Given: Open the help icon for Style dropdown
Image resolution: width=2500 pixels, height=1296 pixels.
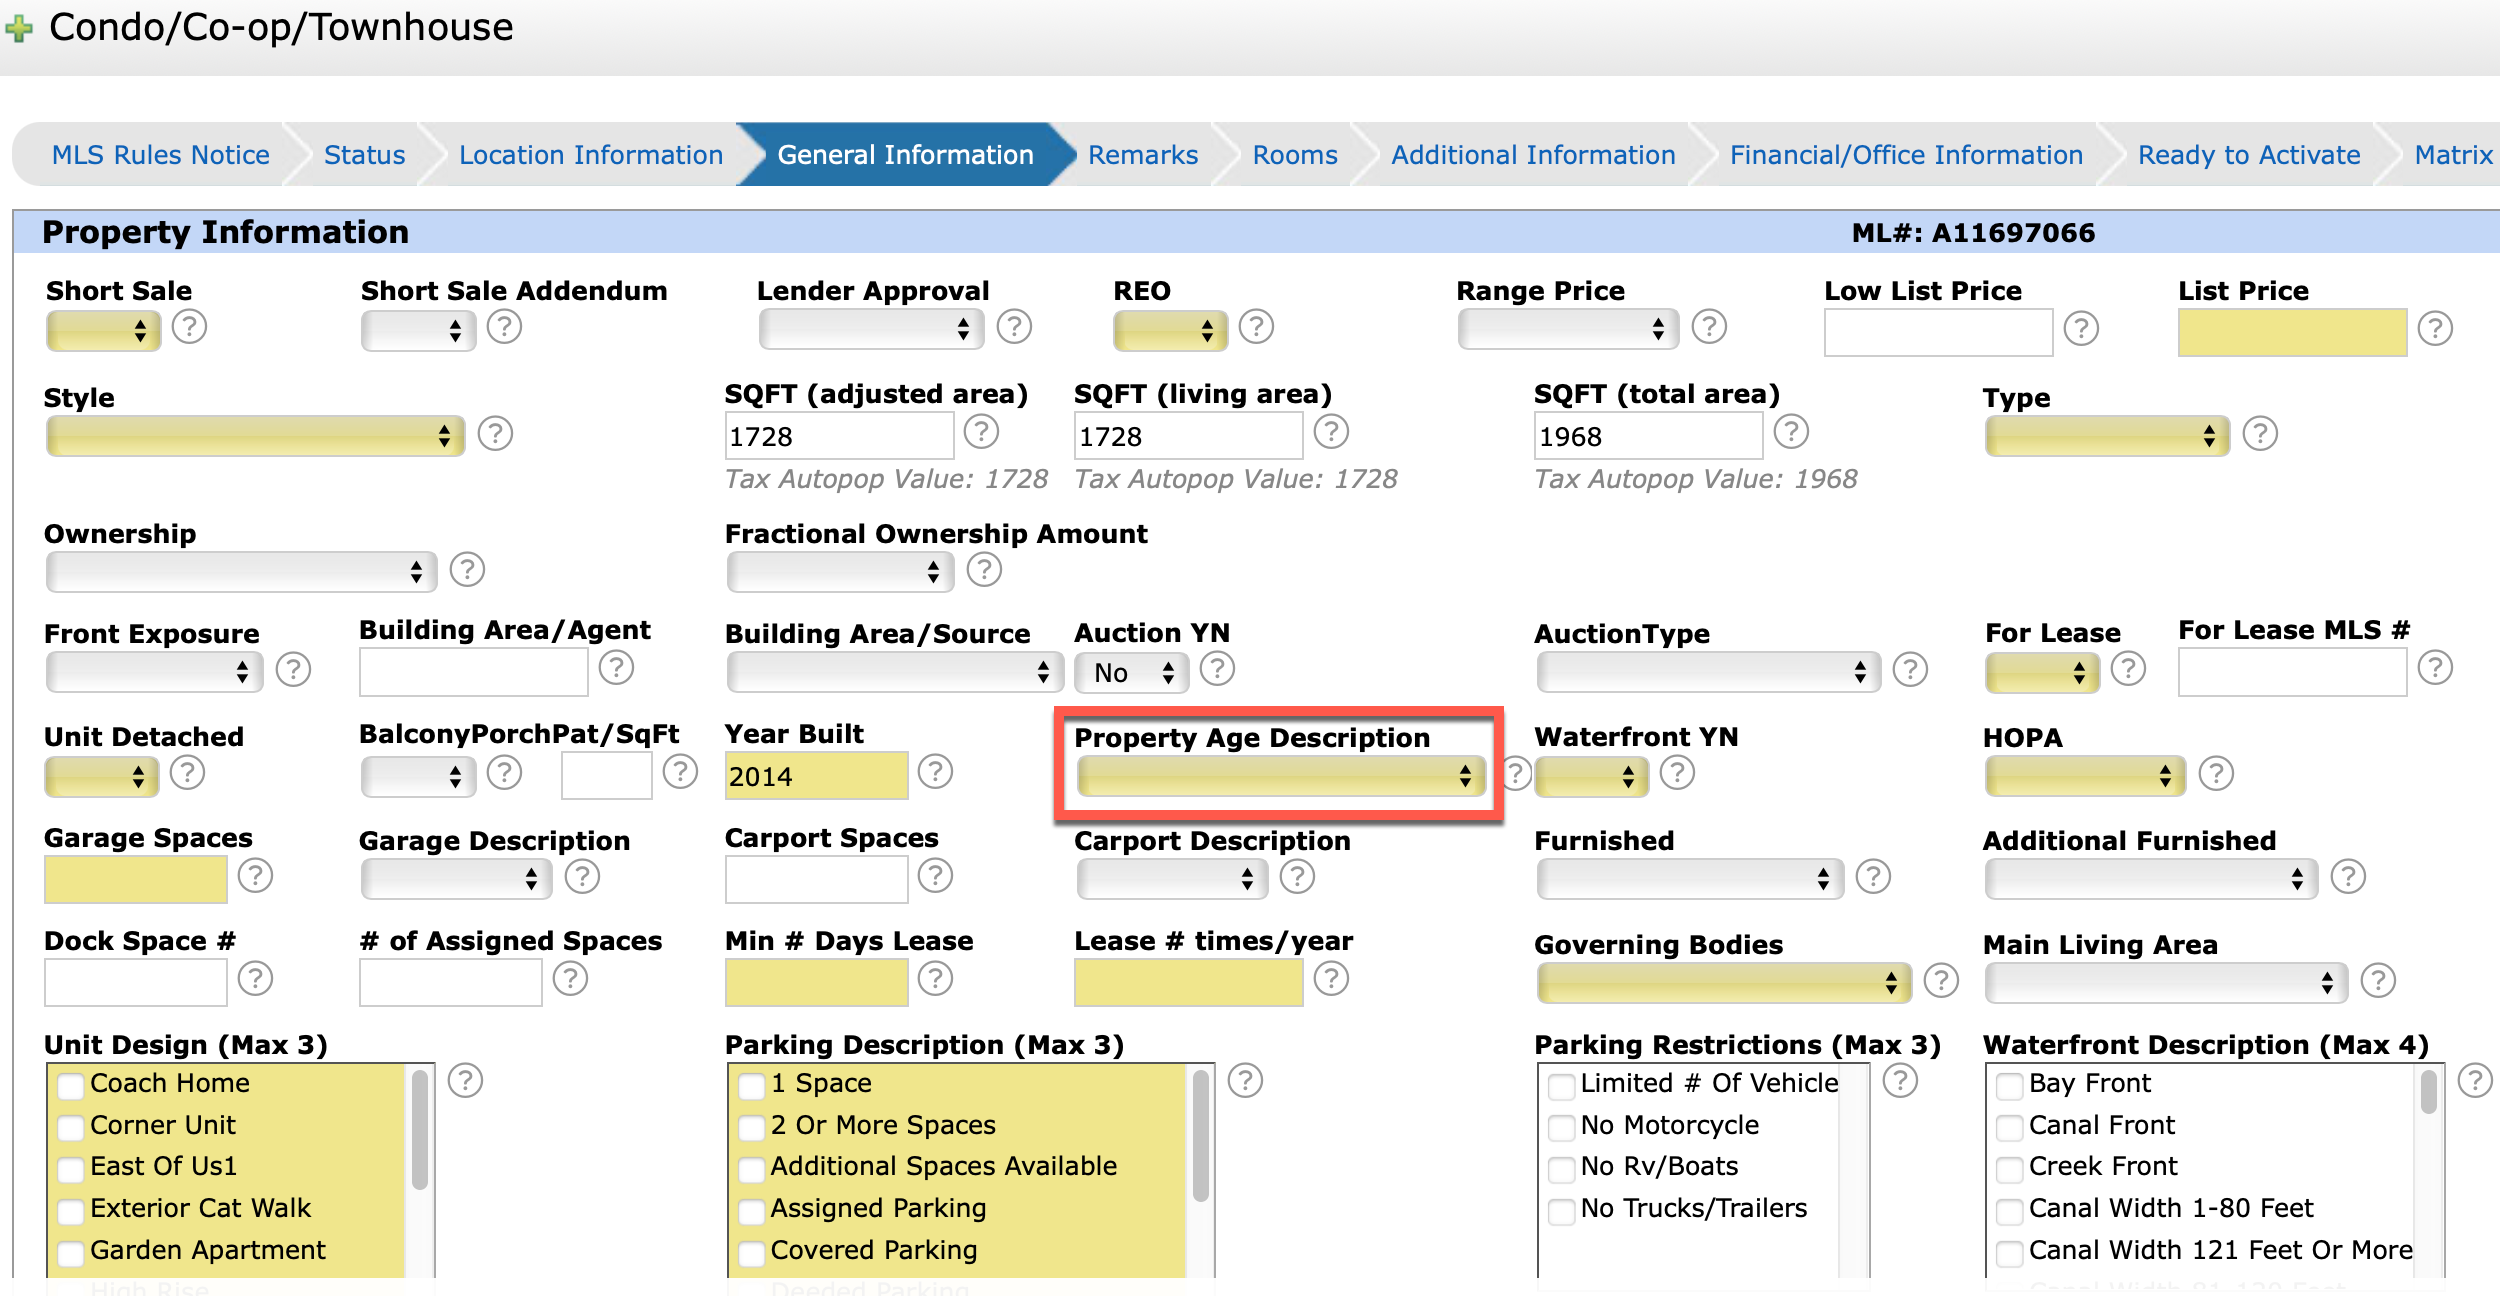Looking at the screenshot, I should pyautogui.click(x=495, y=434).
